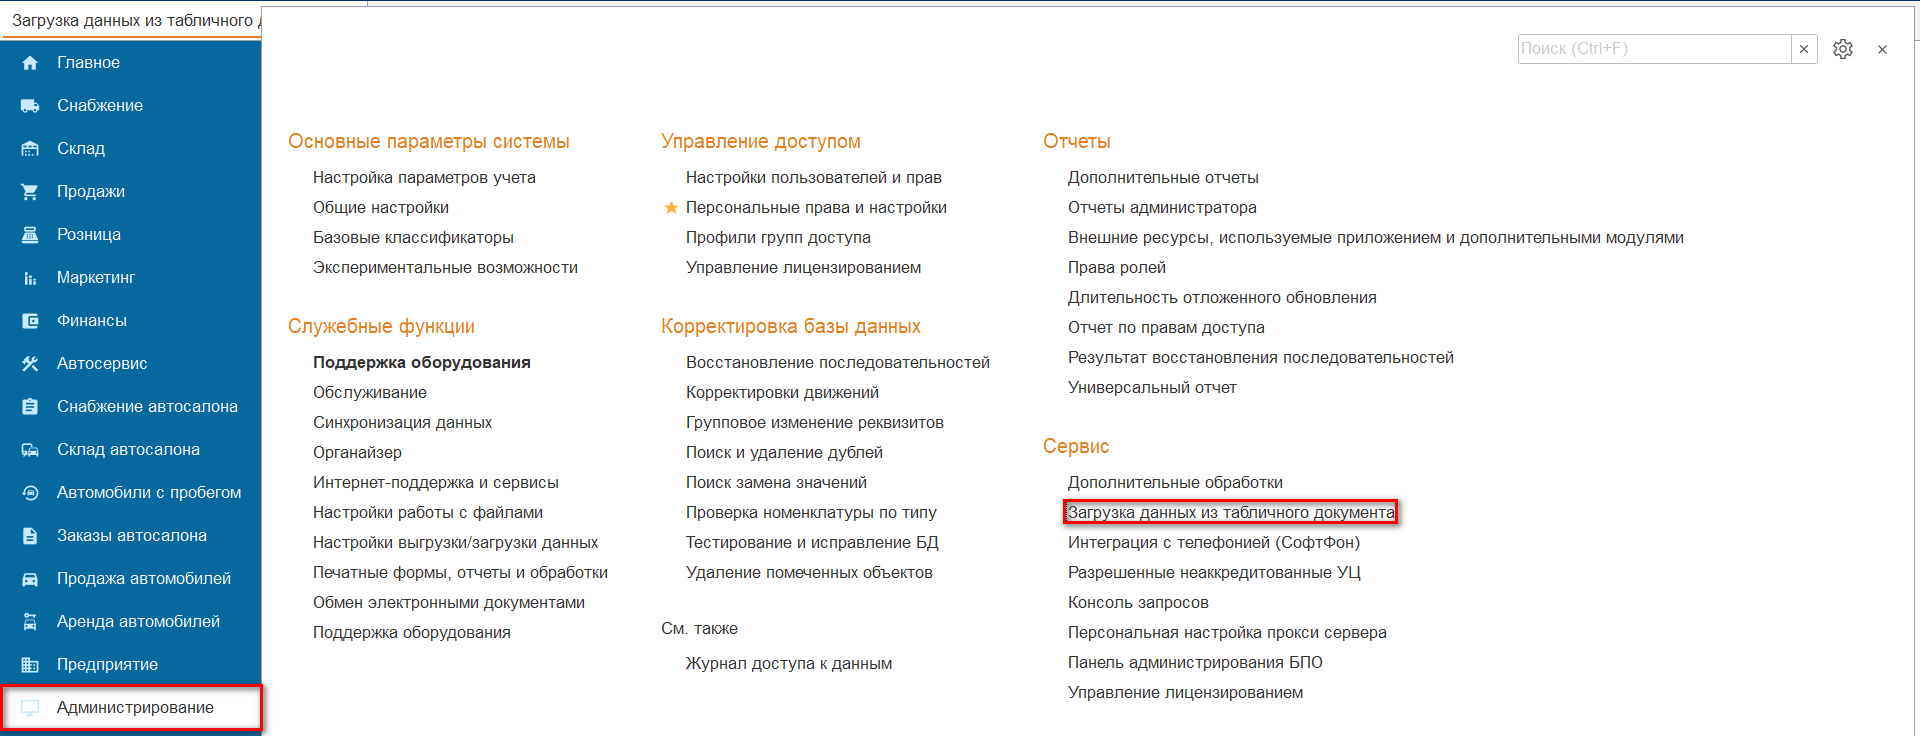Click the shopping cart icon beside Продажи

(x=30, y=192)
